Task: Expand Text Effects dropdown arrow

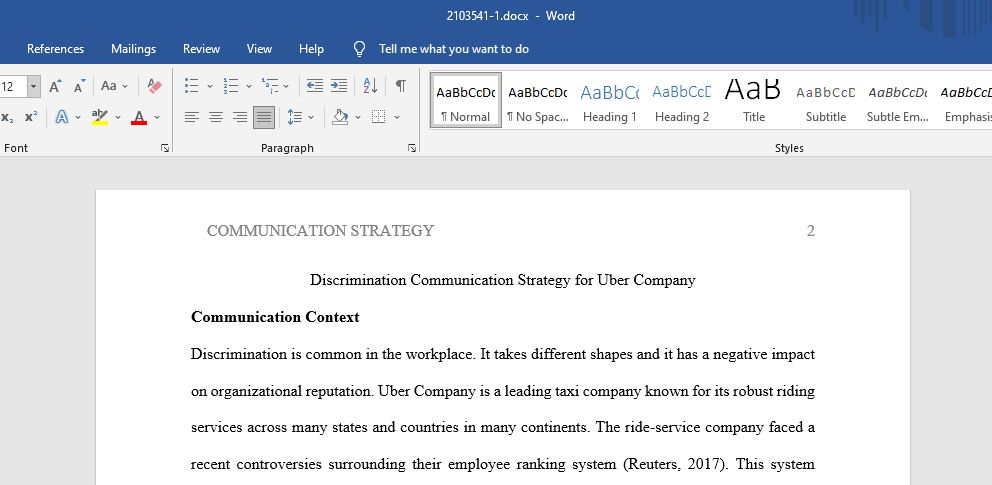Action: 78,117
